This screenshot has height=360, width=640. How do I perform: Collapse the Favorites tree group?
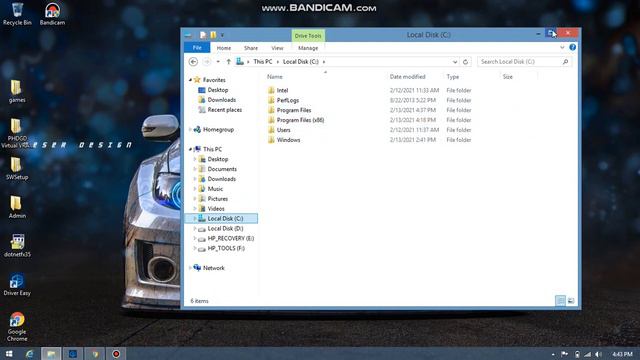coord(190,80)
